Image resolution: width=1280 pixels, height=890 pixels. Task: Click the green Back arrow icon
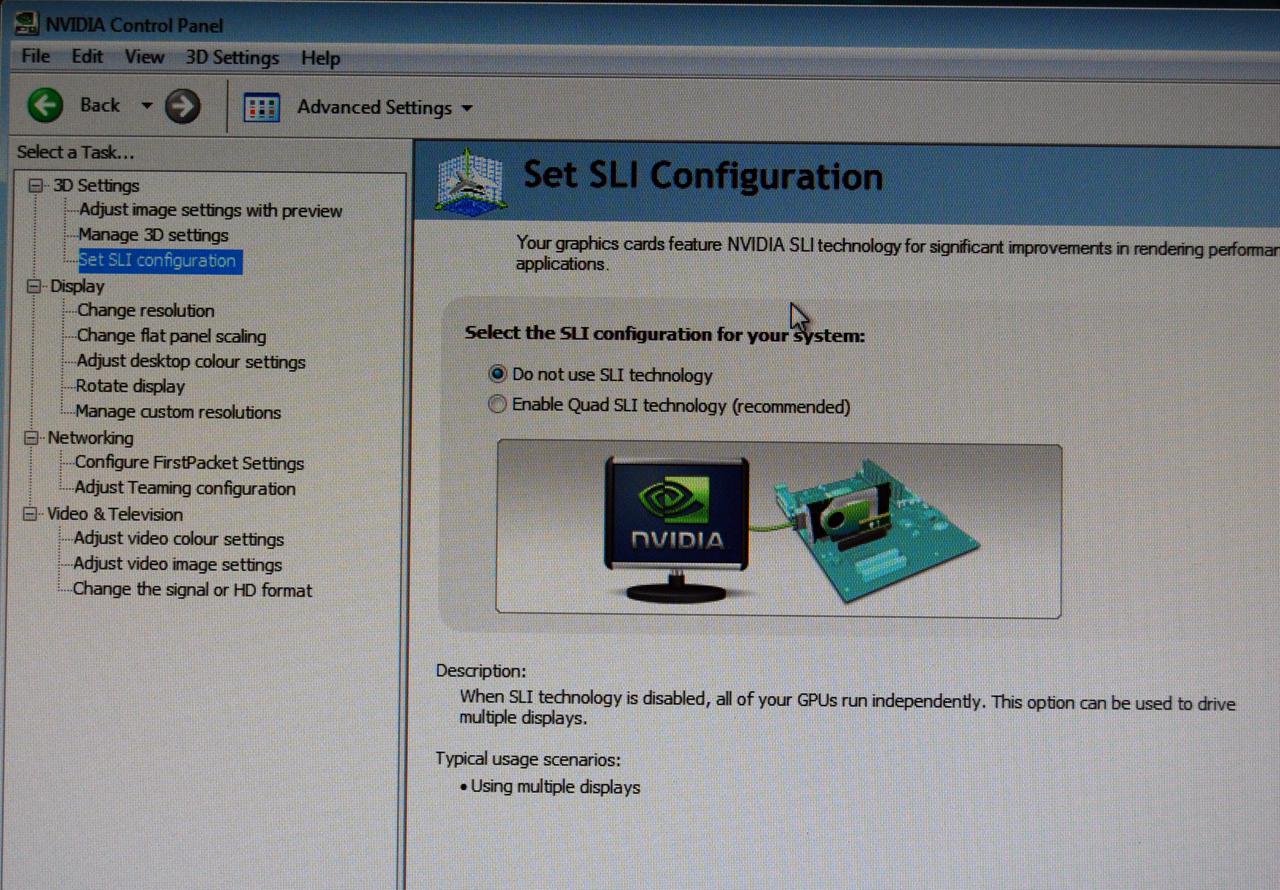coord(45,105)
